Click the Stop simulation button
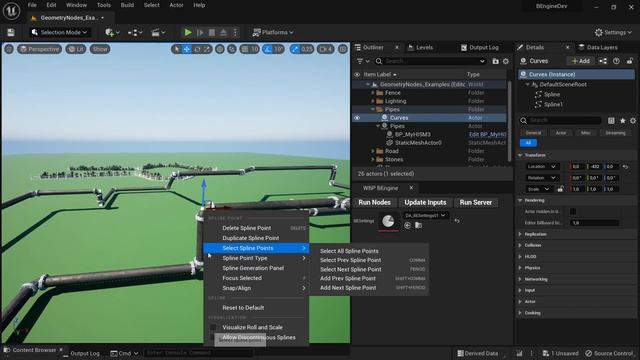The height and width of the screenshot is (360, 640). click(212, 32)
